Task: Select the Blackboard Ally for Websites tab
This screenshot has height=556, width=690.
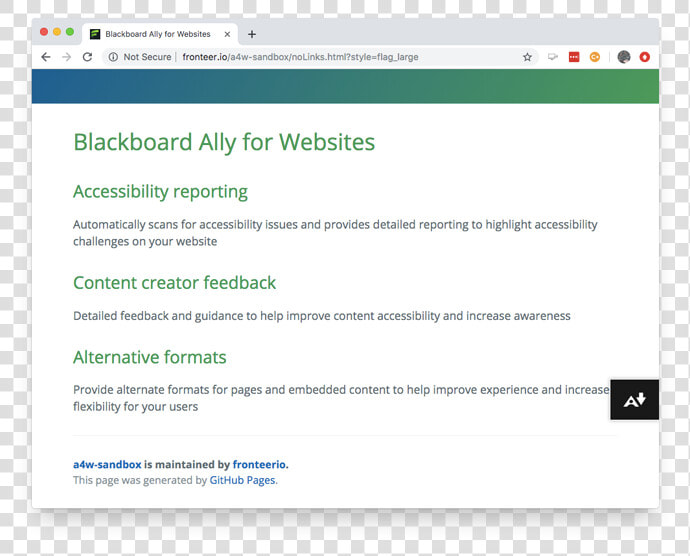Action: click(x=160, y=34)
